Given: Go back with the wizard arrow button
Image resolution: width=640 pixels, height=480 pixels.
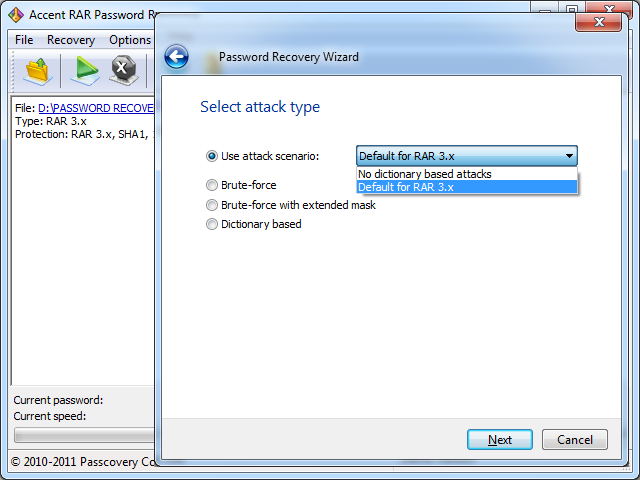Looking at the screenshot, I should point(177,57).
